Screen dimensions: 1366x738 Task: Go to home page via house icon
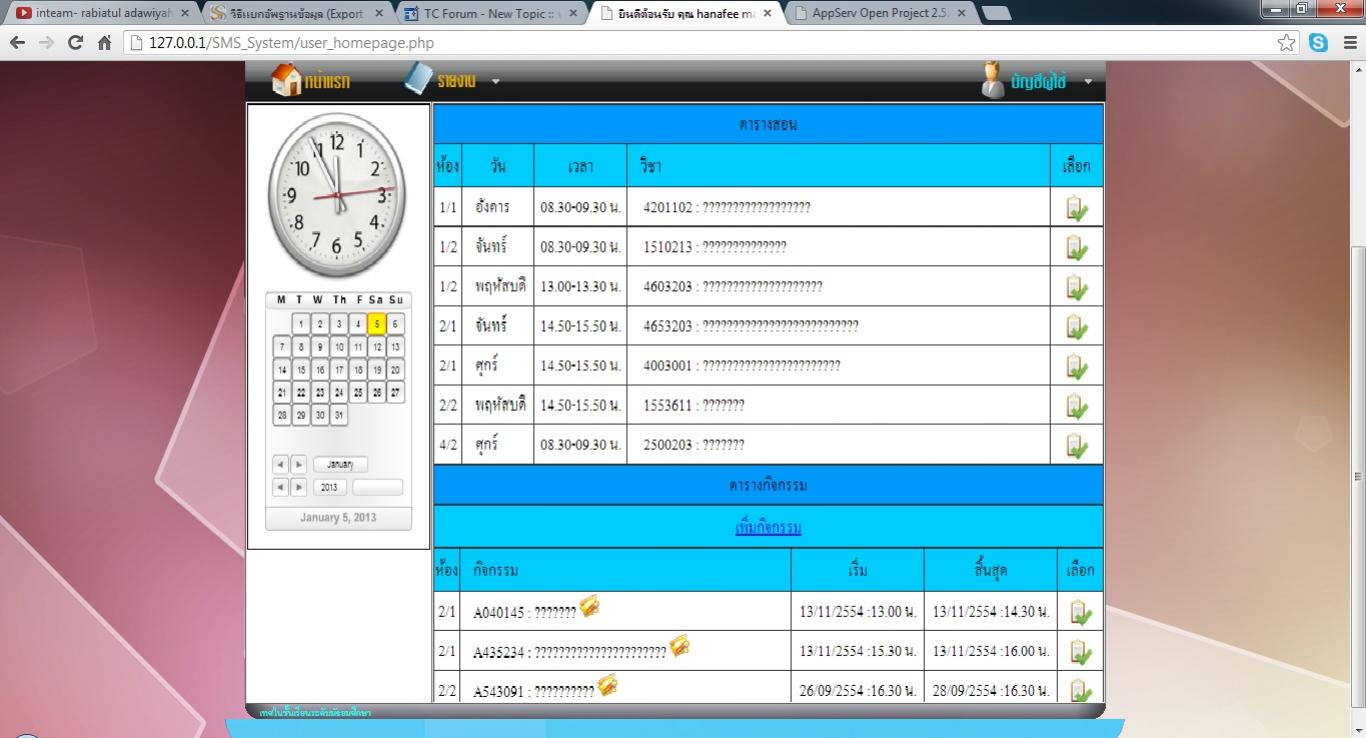[286, 80]
